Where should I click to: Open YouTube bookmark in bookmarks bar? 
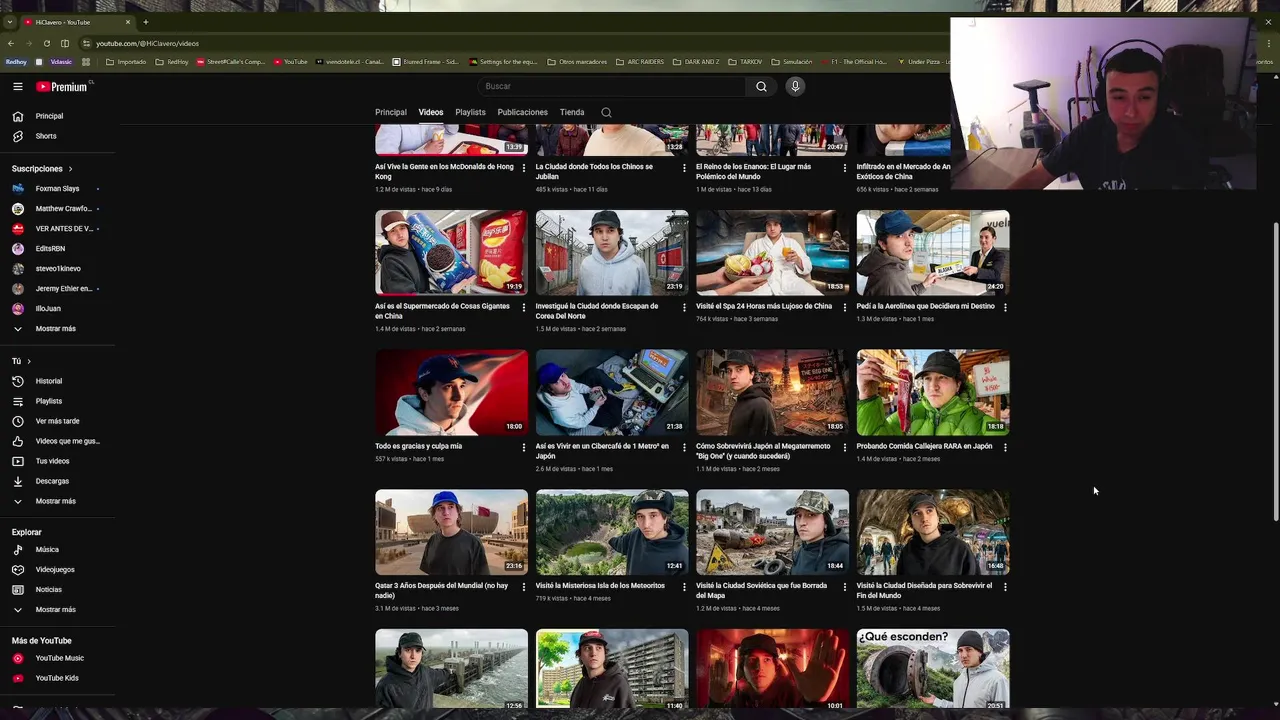(x=291, y=62)
